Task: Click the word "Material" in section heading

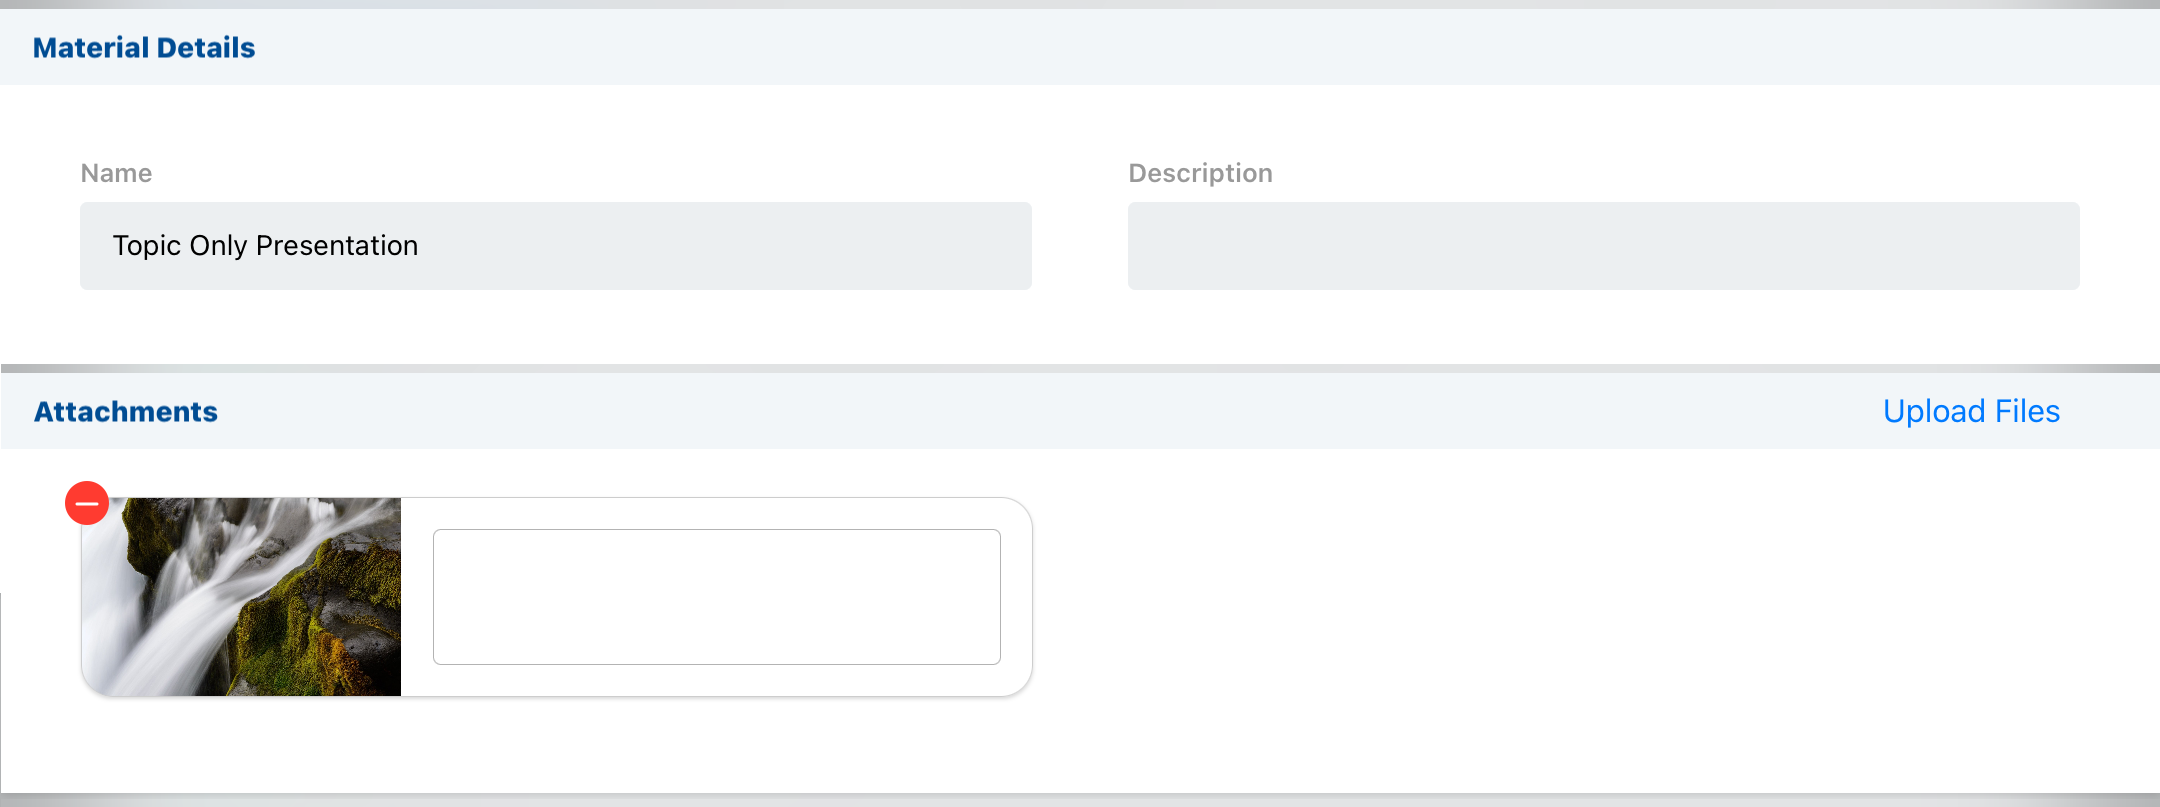Action: pos(90,47)
